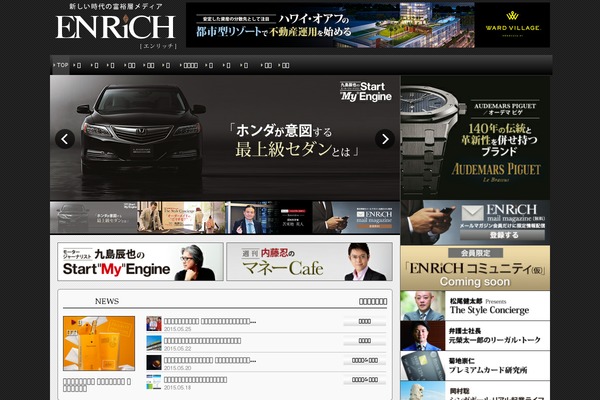Click the orange product news image

99,343
